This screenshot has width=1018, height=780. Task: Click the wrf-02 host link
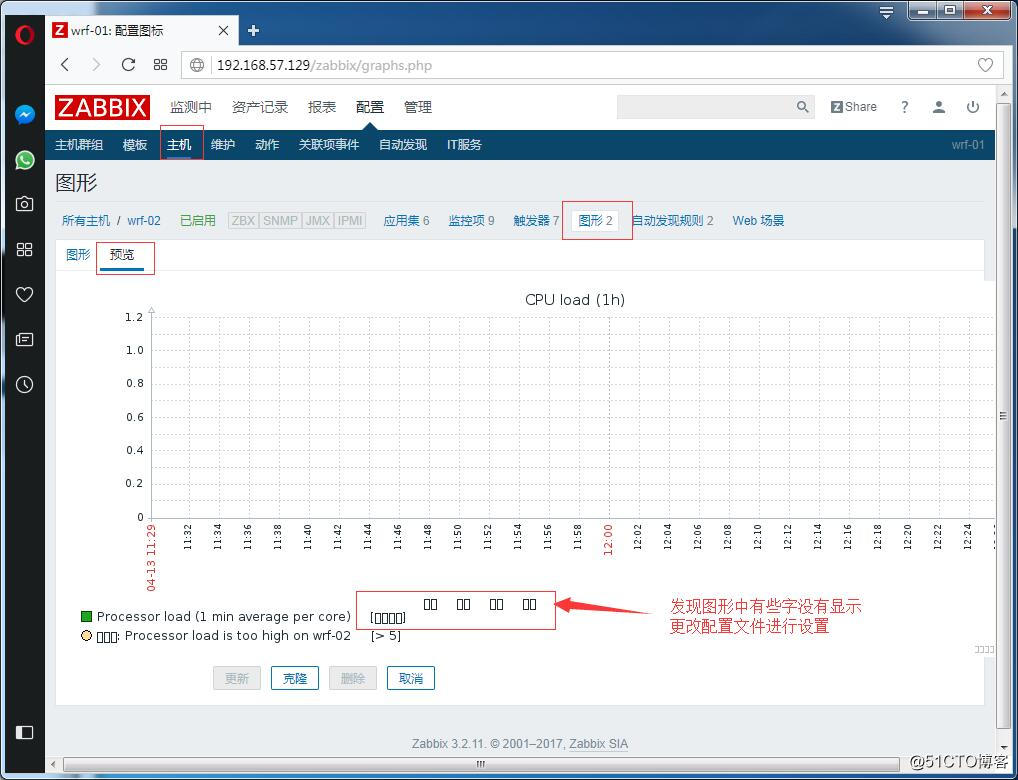coord(144,221)
